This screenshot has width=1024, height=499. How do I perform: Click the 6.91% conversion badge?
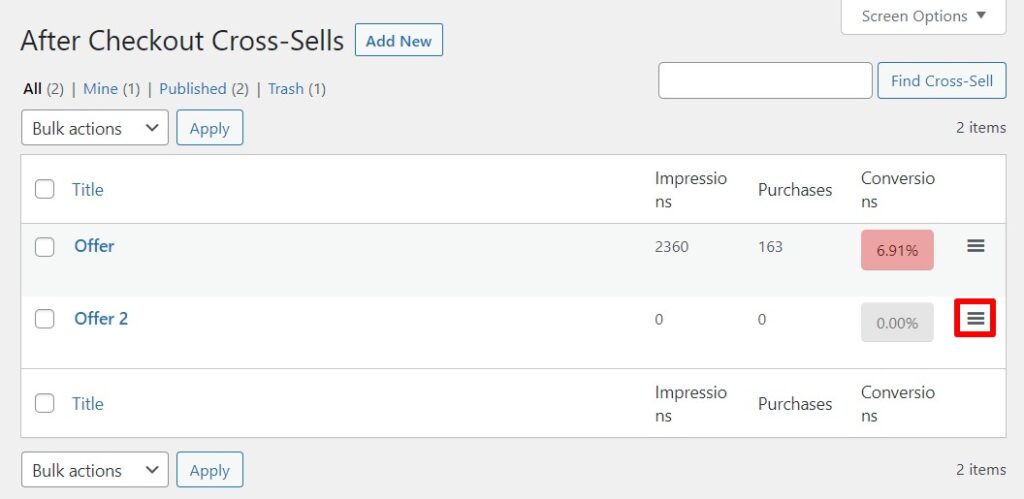point(897,250)
